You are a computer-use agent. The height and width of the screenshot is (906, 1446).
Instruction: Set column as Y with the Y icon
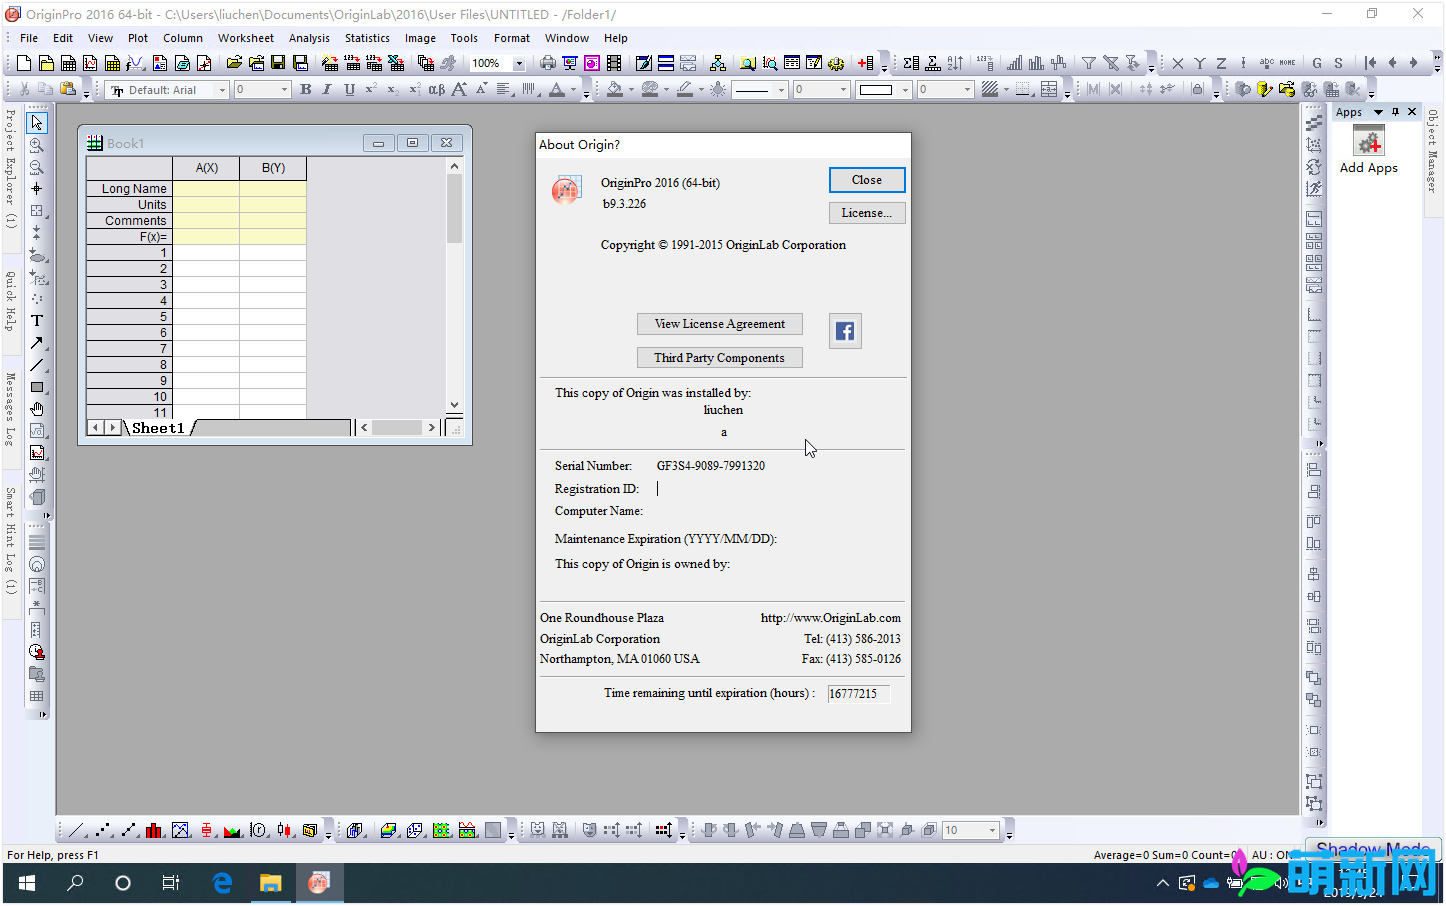[x=1200, y=63]
